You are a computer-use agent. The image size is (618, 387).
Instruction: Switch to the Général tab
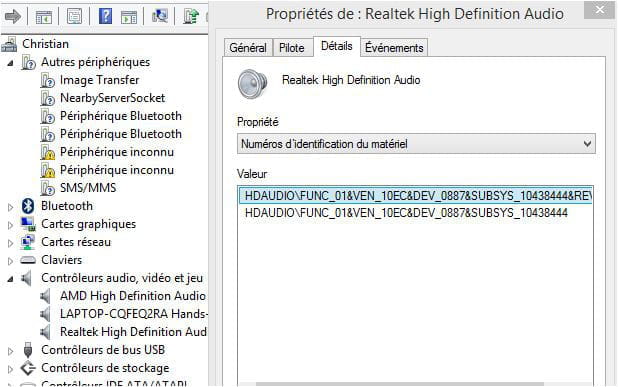pos(248,48)
